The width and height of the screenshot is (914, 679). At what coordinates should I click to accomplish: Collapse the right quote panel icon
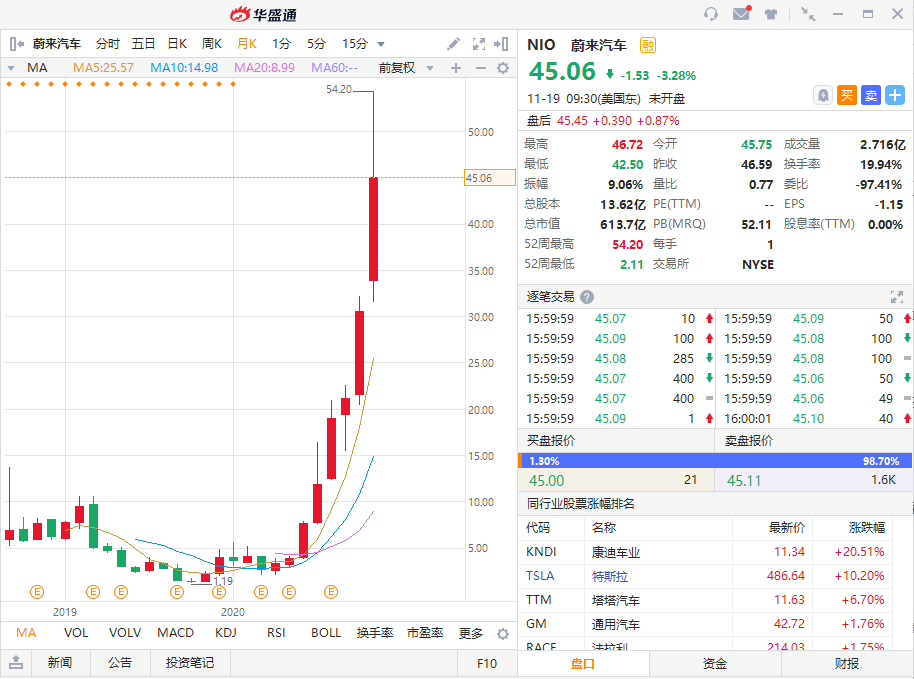click(501, 44)
